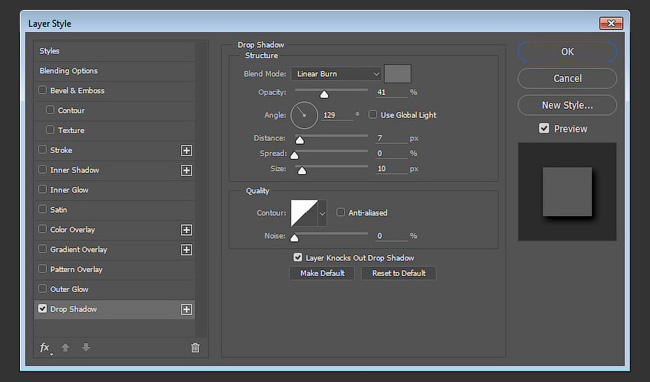The height and width of the screenshot is (382, 650).
Task: Click the New Style... button
Action: tap(567, 105)
